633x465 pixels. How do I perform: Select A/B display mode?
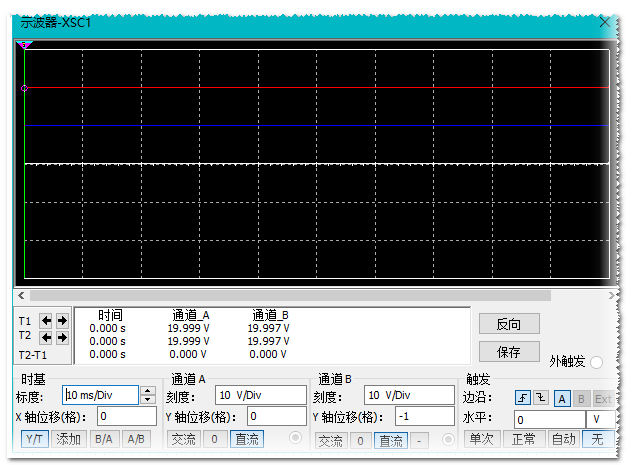click(136, 439)
